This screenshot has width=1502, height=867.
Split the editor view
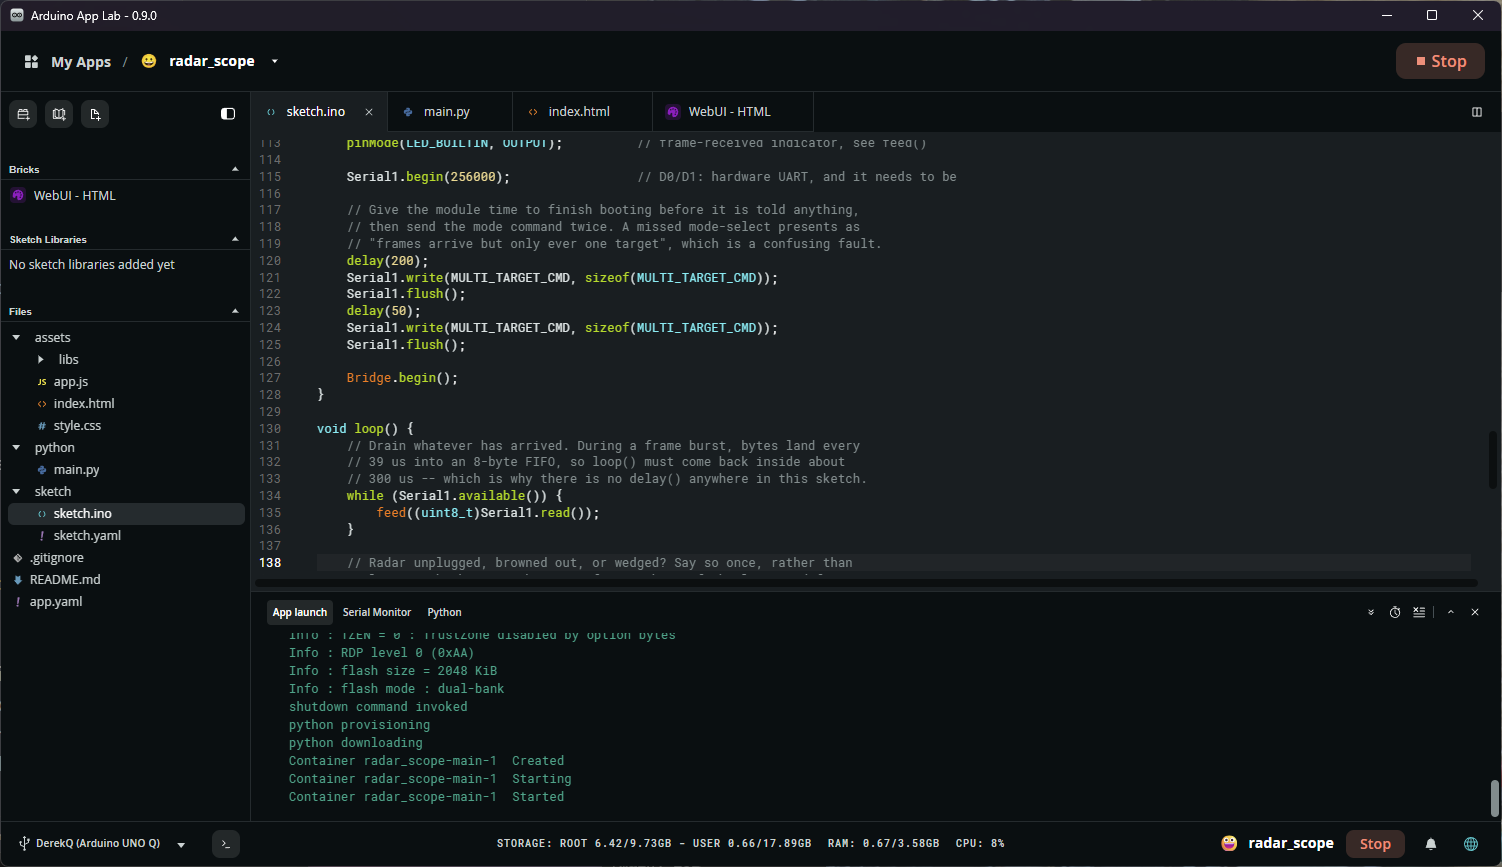1477,112
